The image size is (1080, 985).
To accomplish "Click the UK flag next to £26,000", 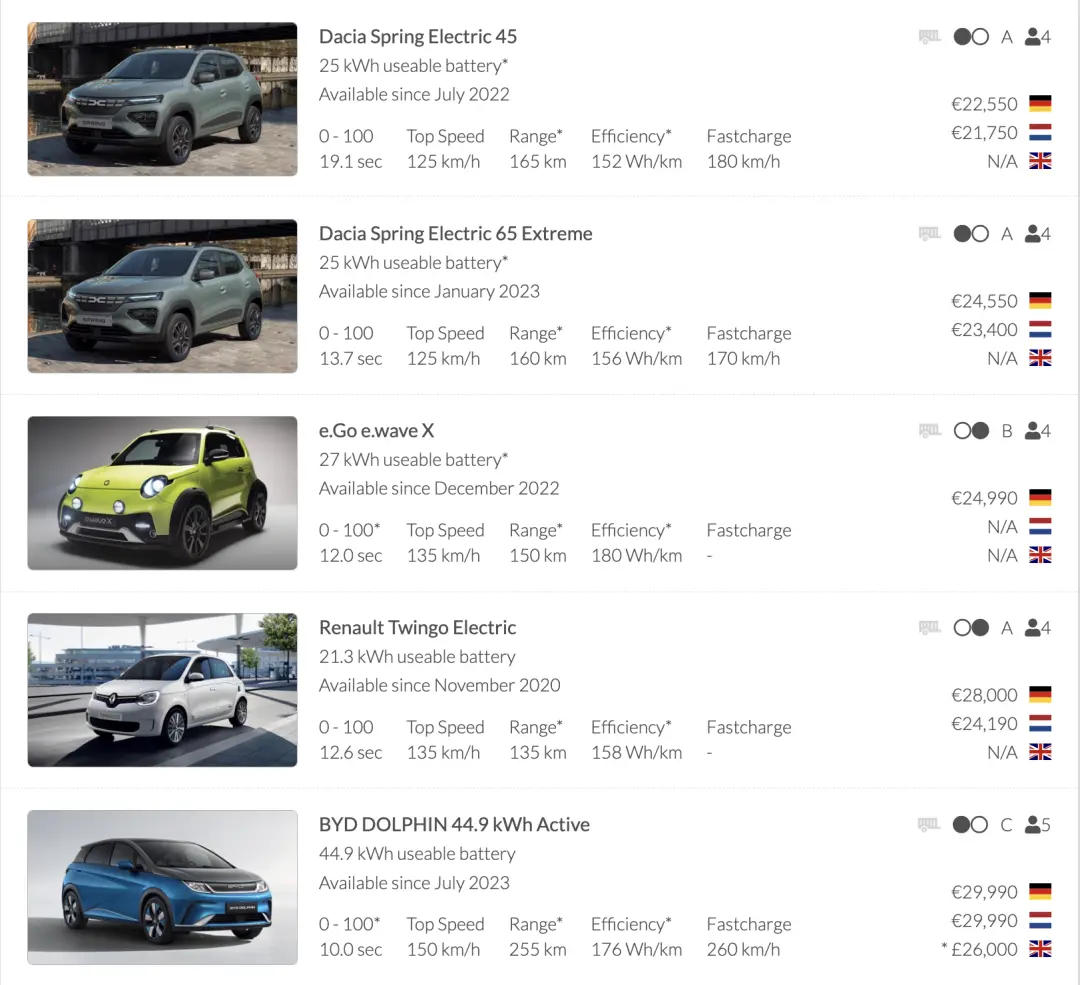I will [1040, 950].
